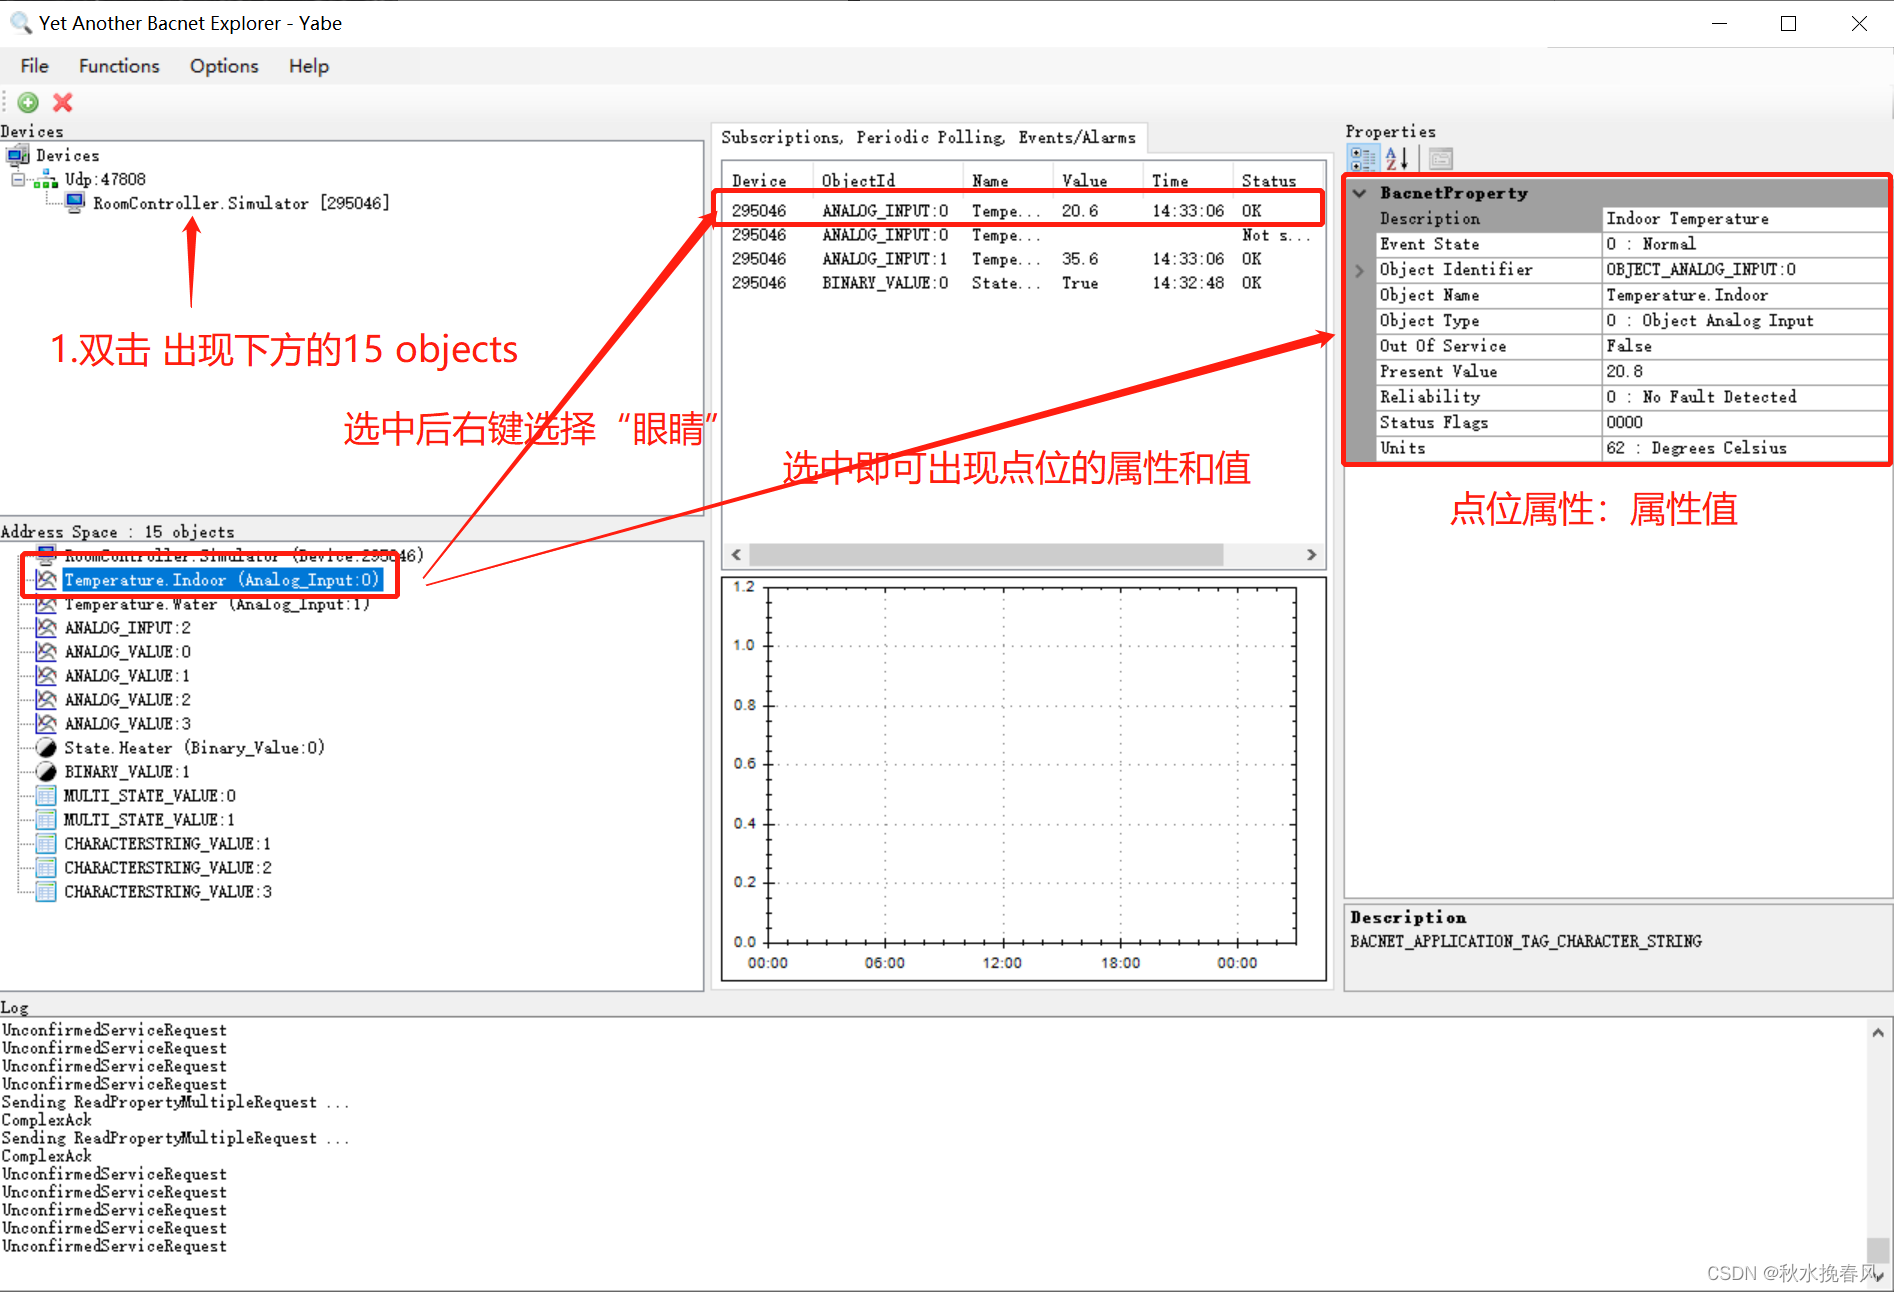Select the Temperature.Indoor (Analog_Input:0) object
This screenshot has width=1894, height=1292.
coord(222,580)
